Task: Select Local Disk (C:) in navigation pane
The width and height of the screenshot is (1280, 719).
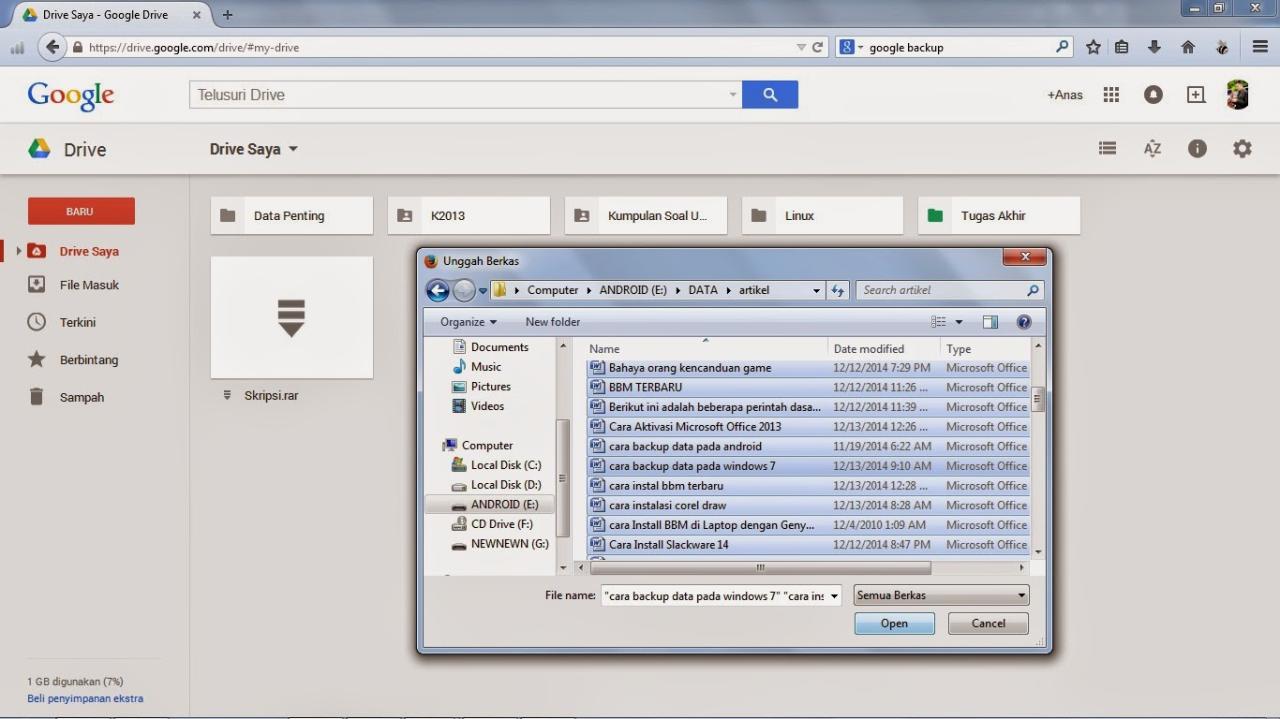Action: 497,465
